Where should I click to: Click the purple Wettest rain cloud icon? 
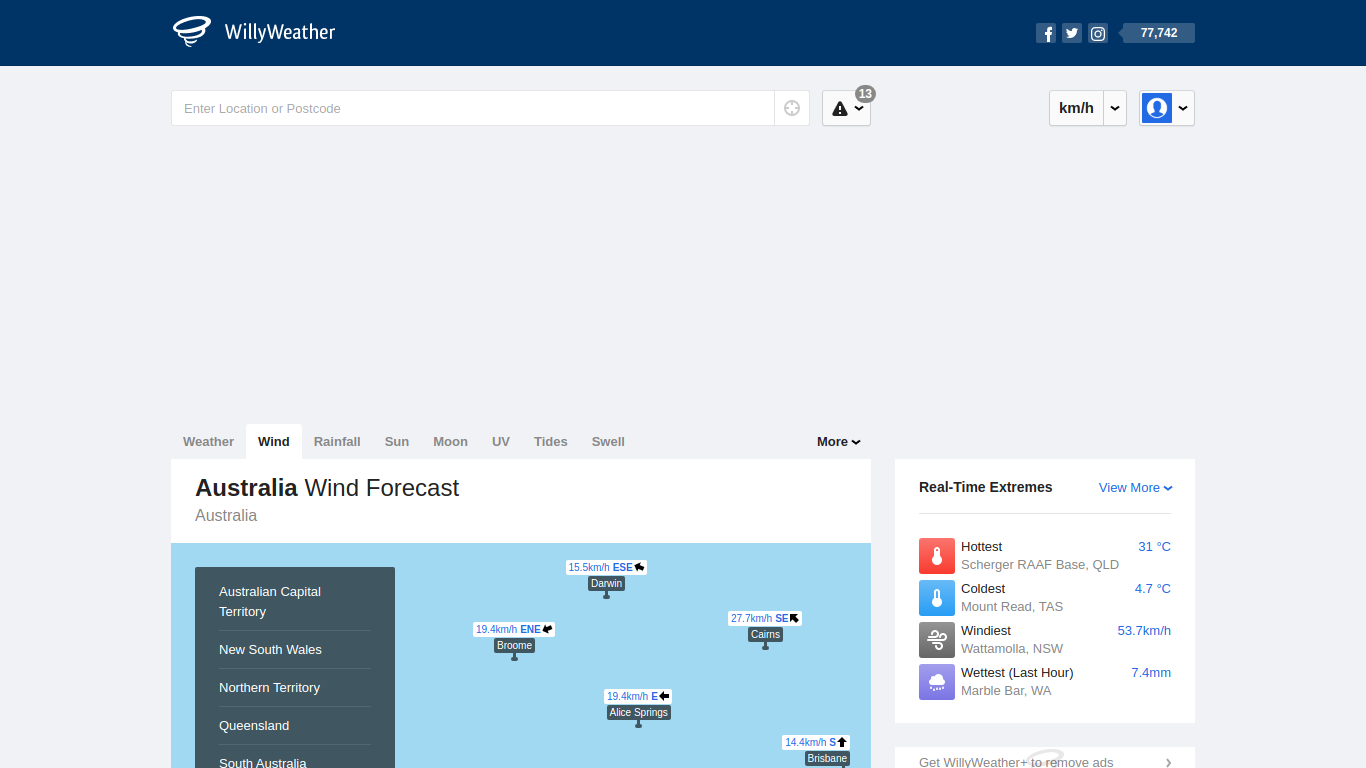[937, 682]
